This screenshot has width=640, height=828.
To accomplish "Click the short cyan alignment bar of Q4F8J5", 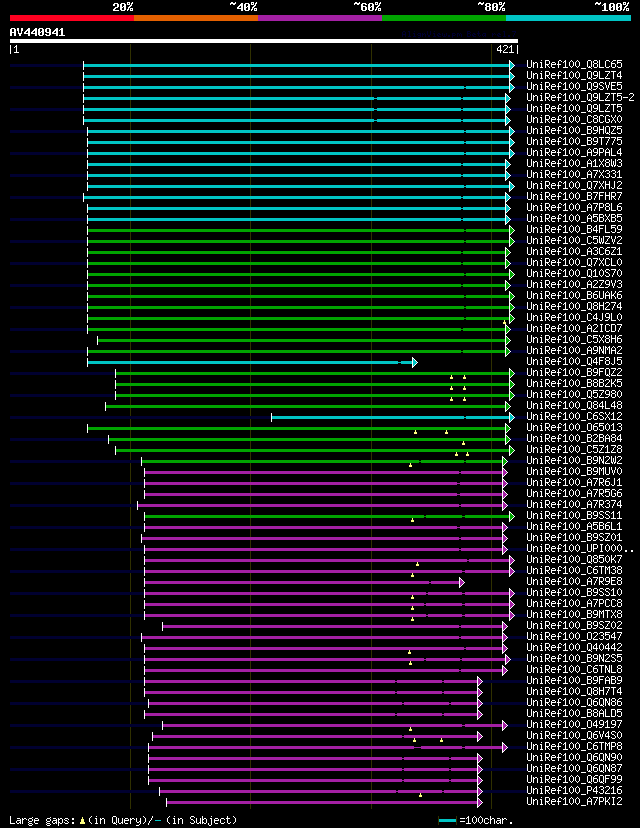I will (252, 362).
